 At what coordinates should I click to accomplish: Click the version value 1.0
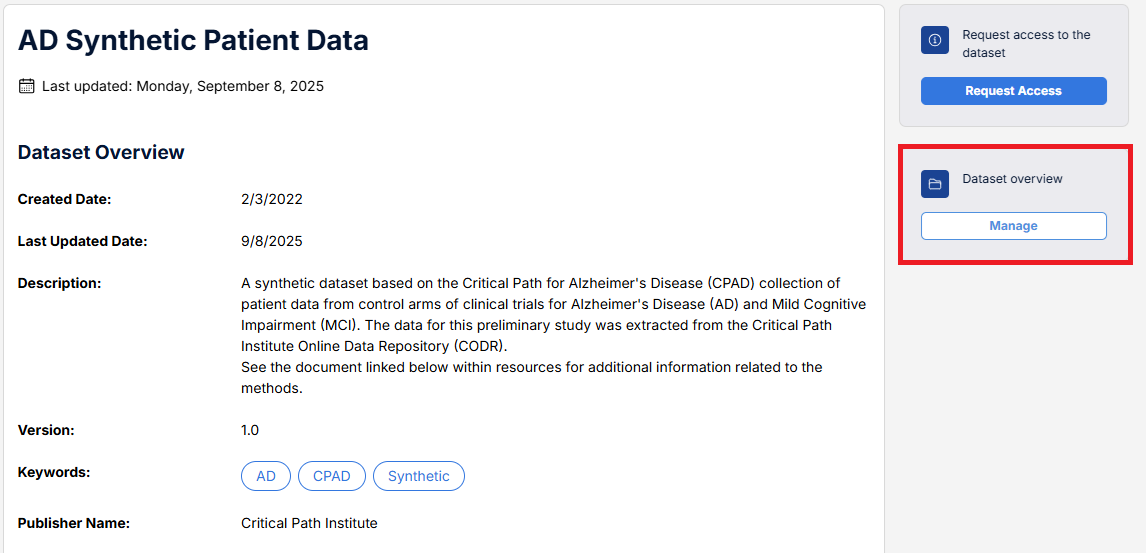tap(250, 430)
